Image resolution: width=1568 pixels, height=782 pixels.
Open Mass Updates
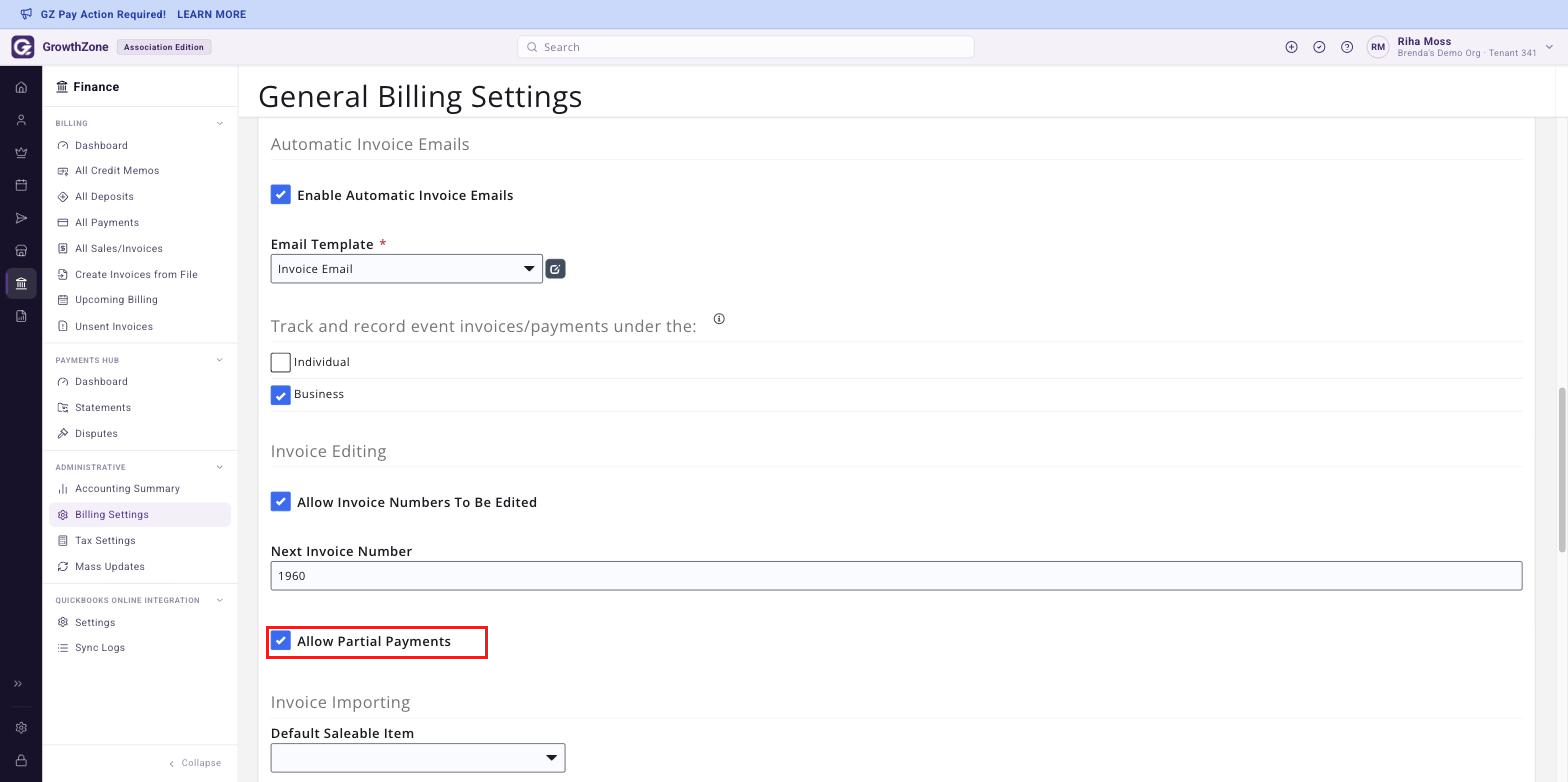click(110, 567)
